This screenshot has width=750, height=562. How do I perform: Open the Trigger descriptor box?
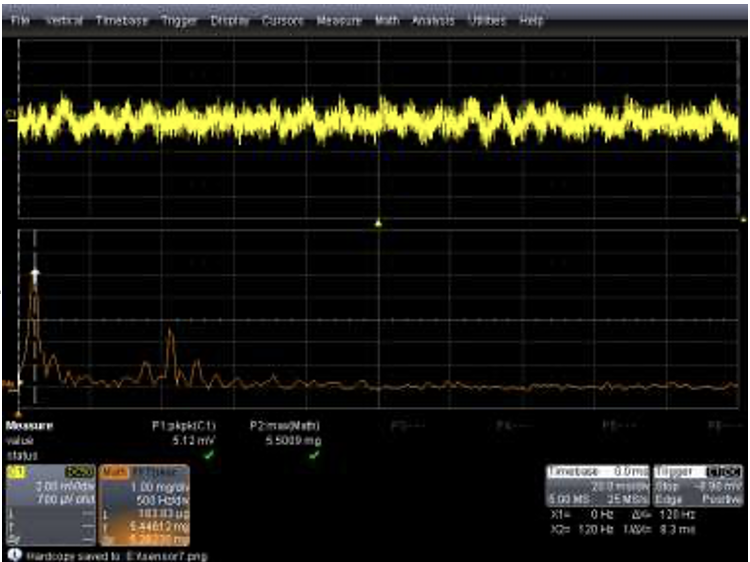coord(699,484)
